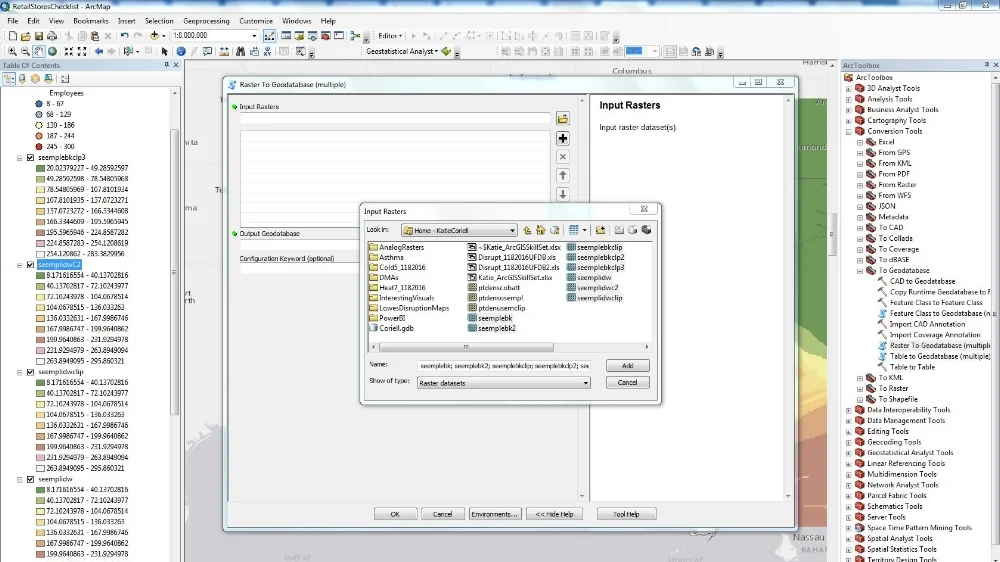
Task: Open the Geostatistical Analyst dropdown
Action: pos(402,52)
